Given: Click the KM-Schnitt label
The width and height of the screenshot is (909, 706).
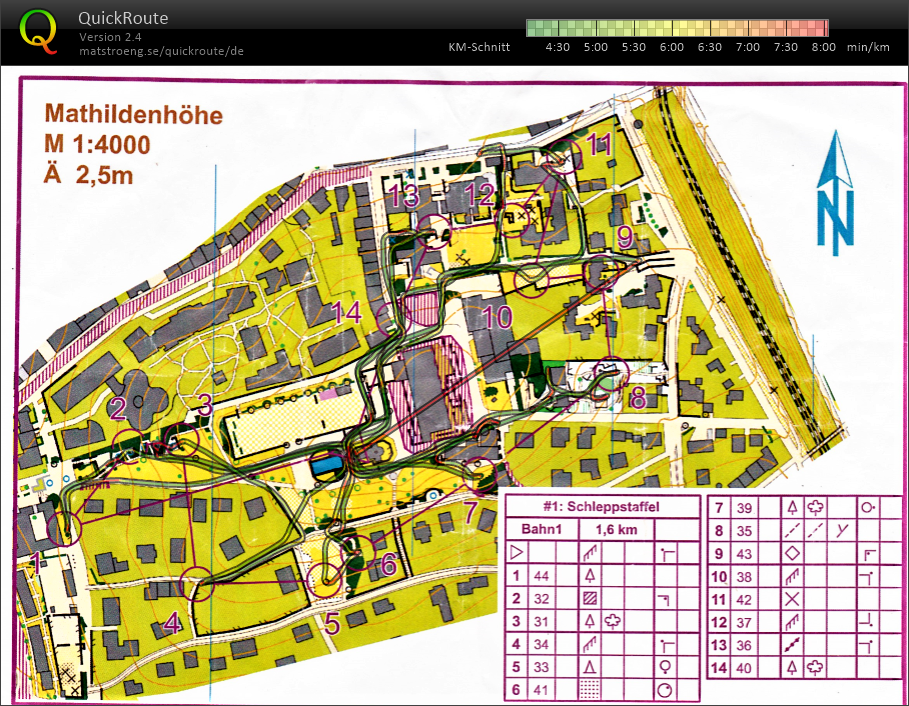Looking at the screenshot, I should [x=480, y=47].
